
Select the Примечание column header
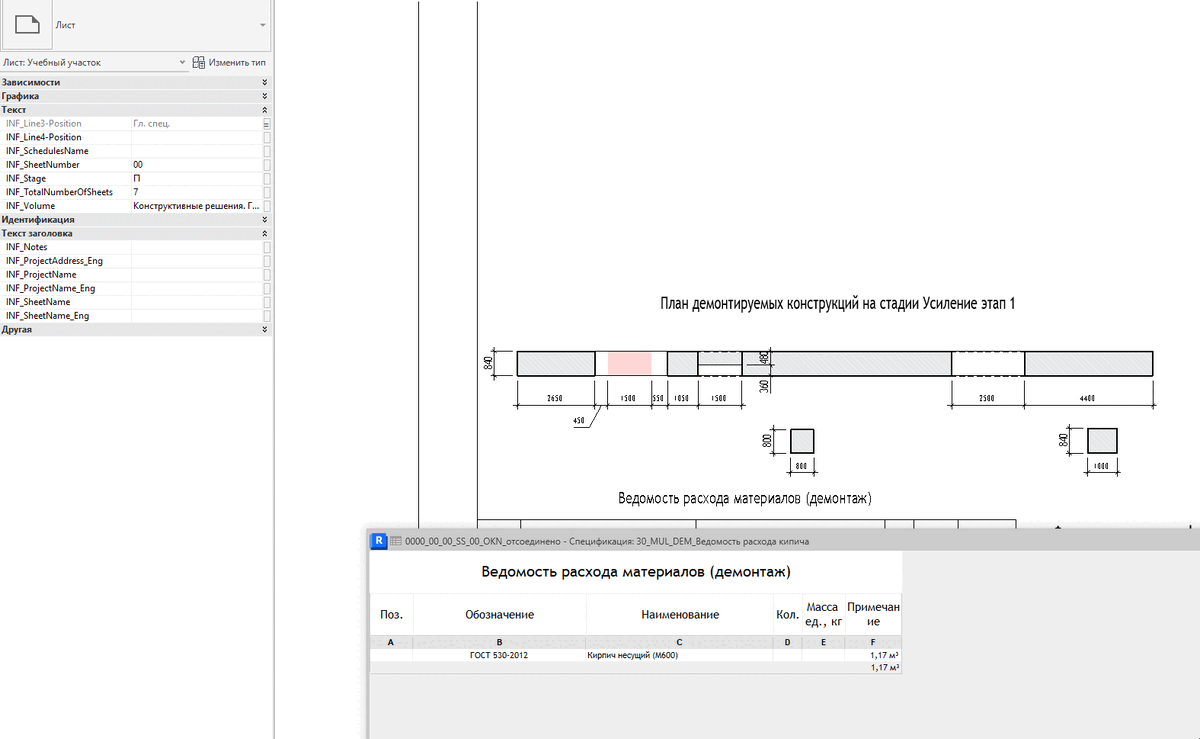pyautogui.click(x=873, y=615)
